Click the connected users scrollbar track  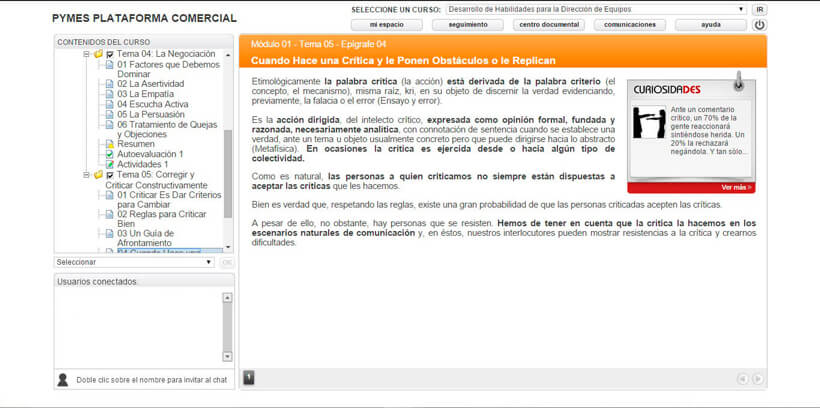tap(227, 327)
